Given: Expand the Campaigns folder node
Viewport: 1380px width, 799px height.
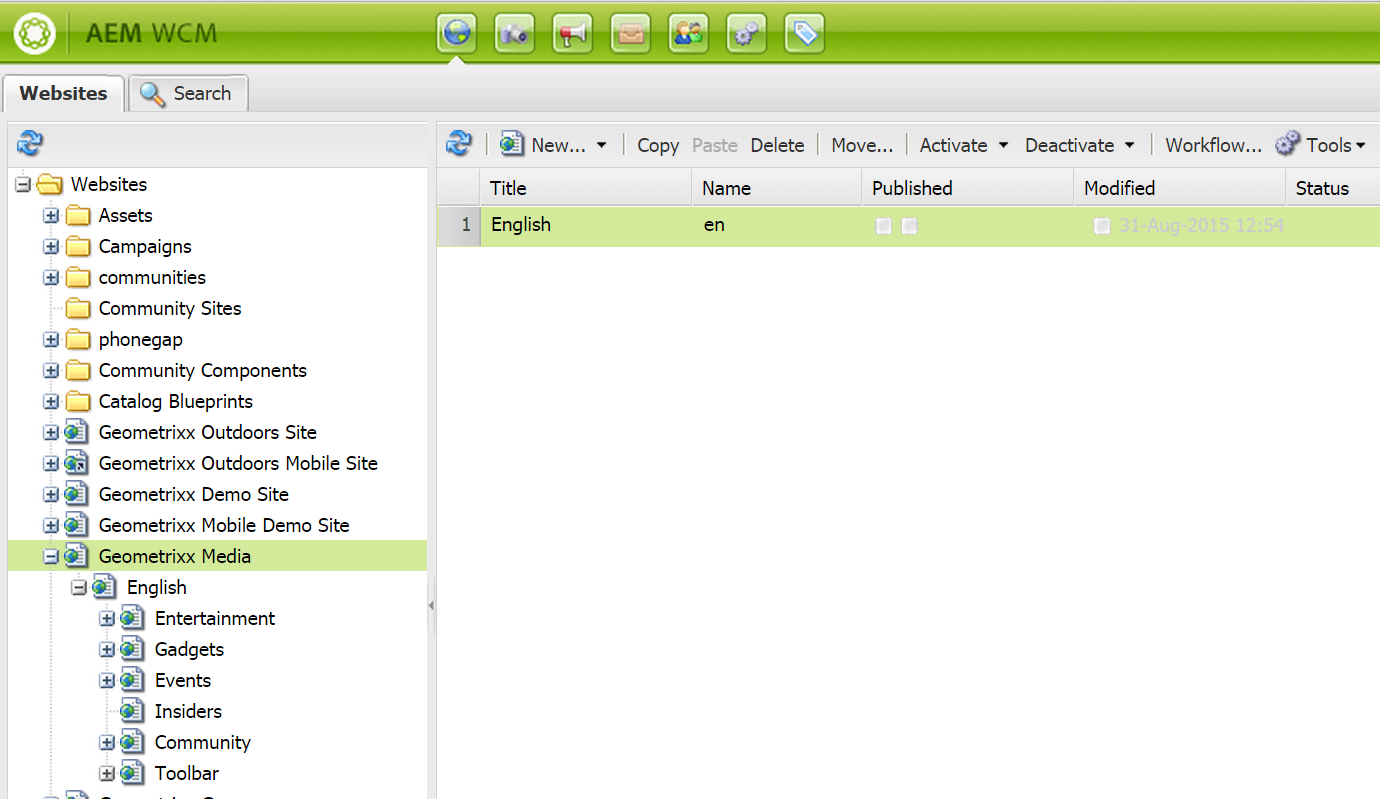Looking at the screenshot, I should tap(51, 247).
